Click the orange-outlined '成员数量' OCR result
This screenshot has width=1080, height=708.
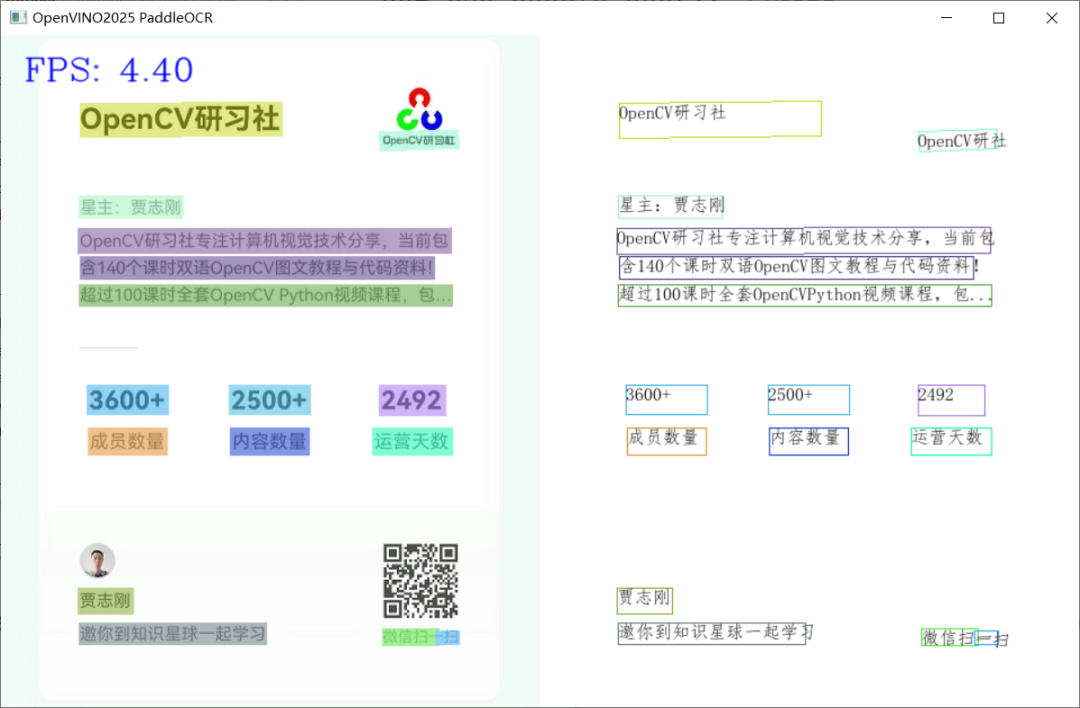click(x=667, y=441)
